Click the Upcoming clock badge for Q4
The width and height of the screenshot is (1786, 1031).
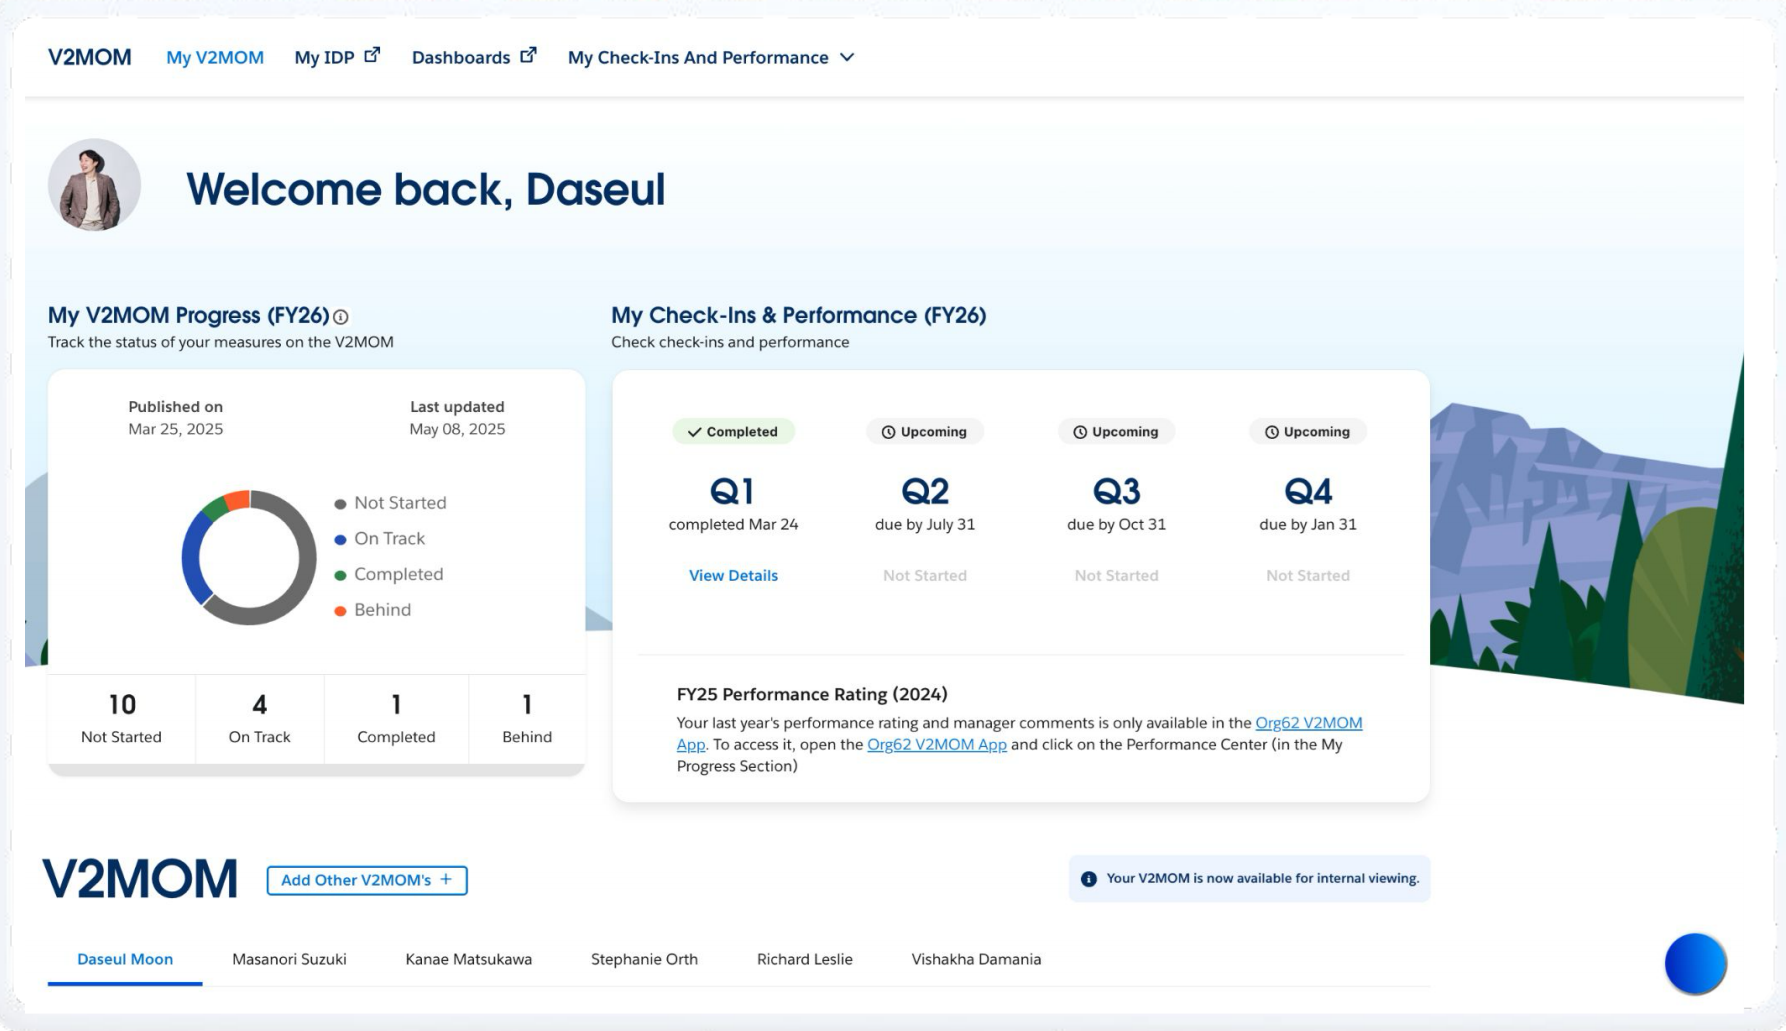(1308, 432)
